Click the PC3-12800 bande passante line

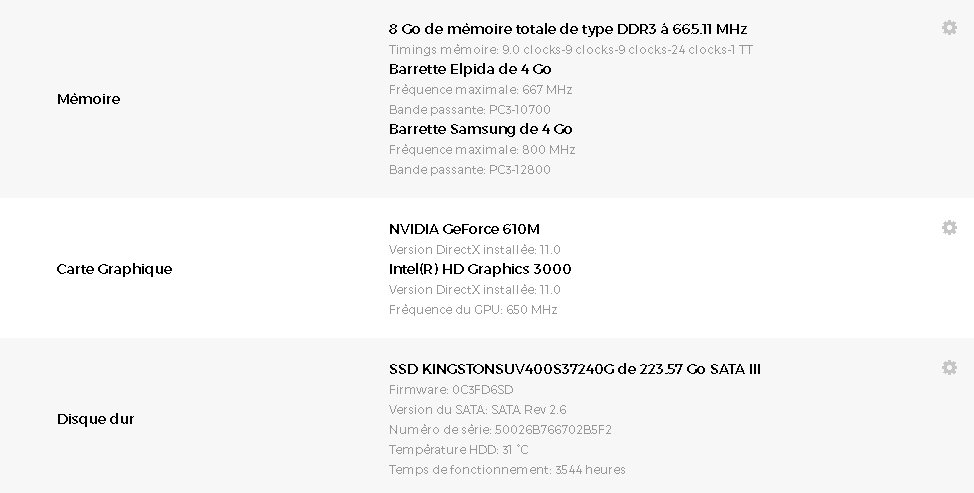pos(469,169)
